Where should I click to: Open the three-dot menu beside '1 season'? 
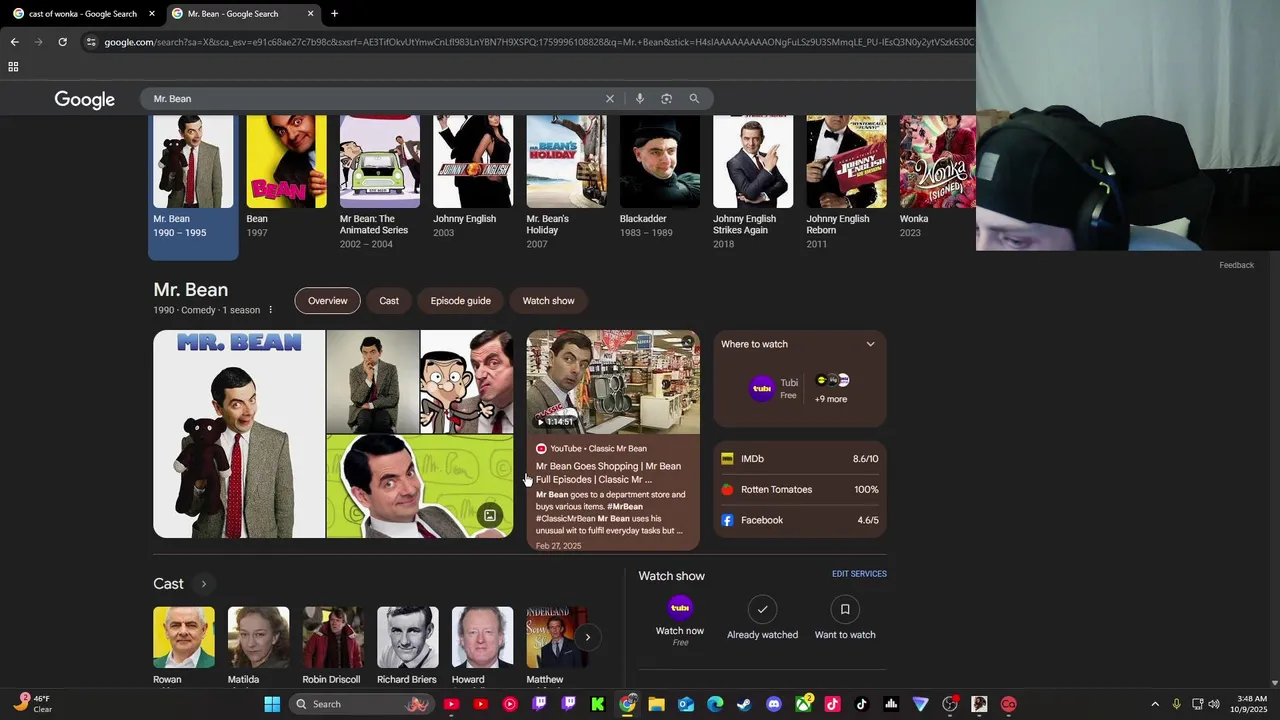pos(270,310)
